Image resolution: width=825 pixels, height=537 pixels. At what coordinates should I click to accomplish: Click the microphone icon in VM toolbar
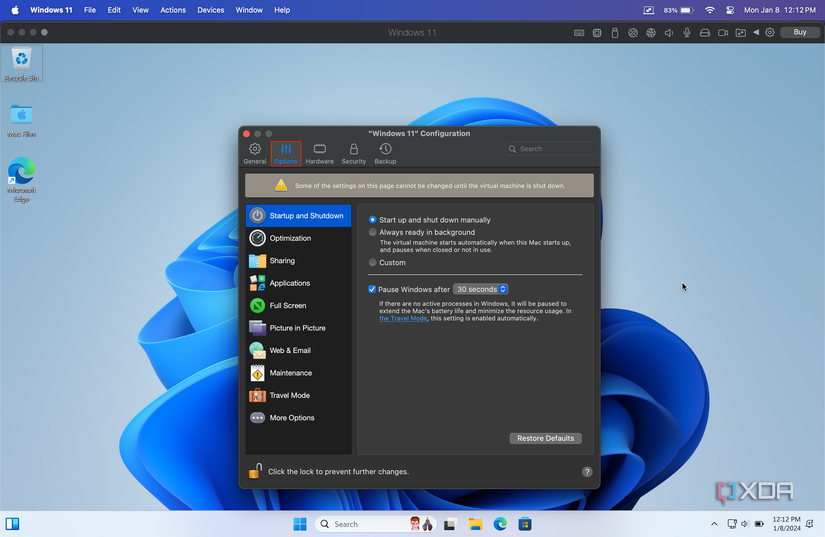[687, 33]
